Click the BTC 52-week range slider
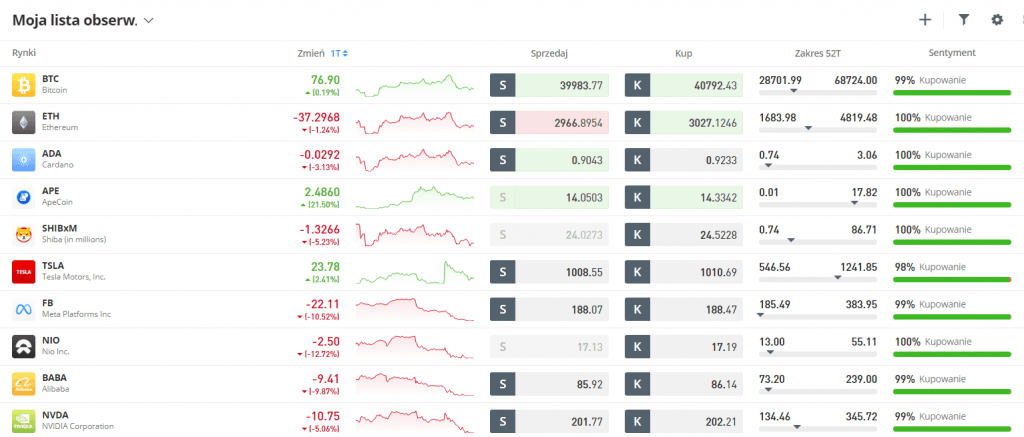The width and height of the screenshot is (1024, 437). point(817,92)
